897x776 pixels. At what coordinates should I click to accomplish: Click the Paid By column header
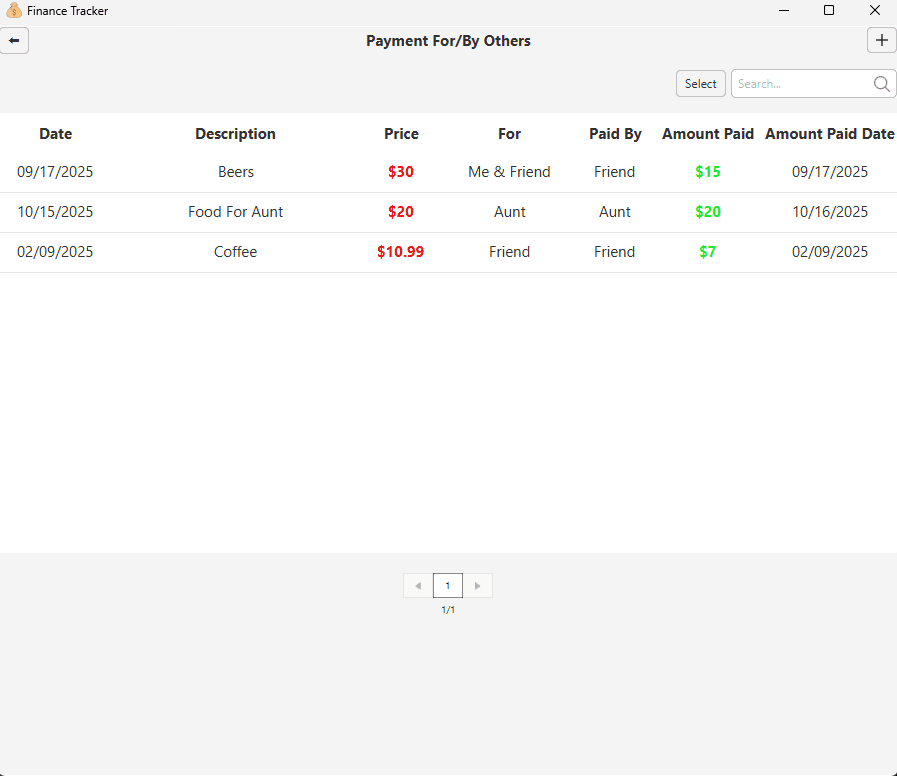pos(615,134)
